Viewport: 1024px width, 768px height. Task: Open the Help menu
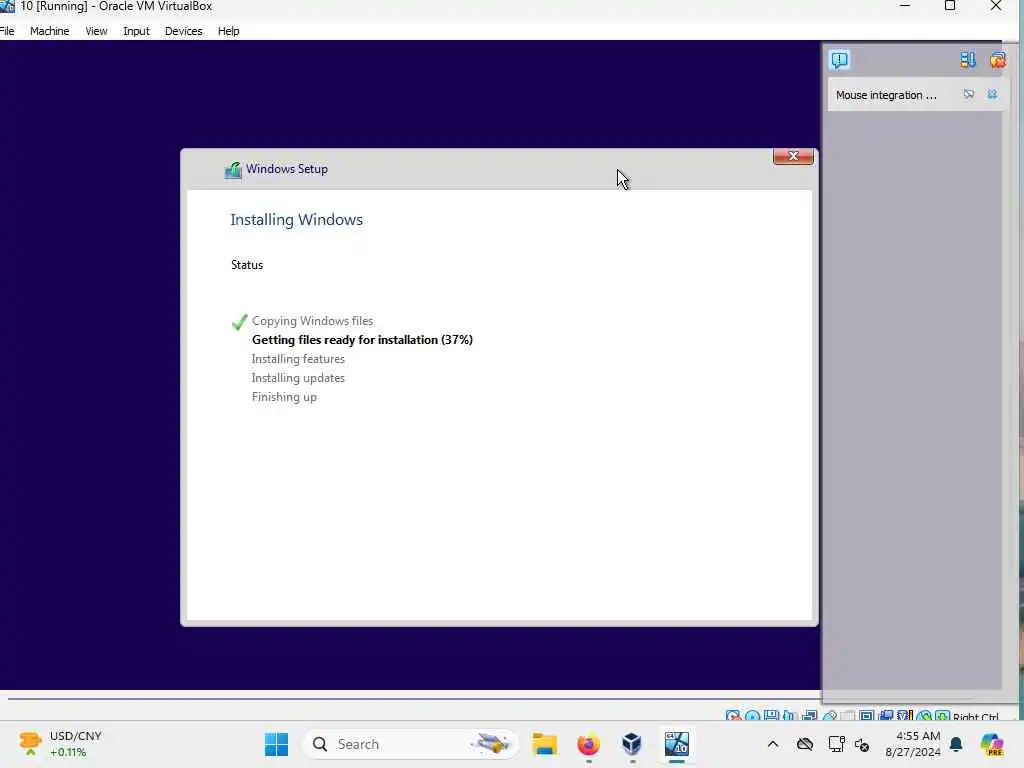(x=229, y=31)
